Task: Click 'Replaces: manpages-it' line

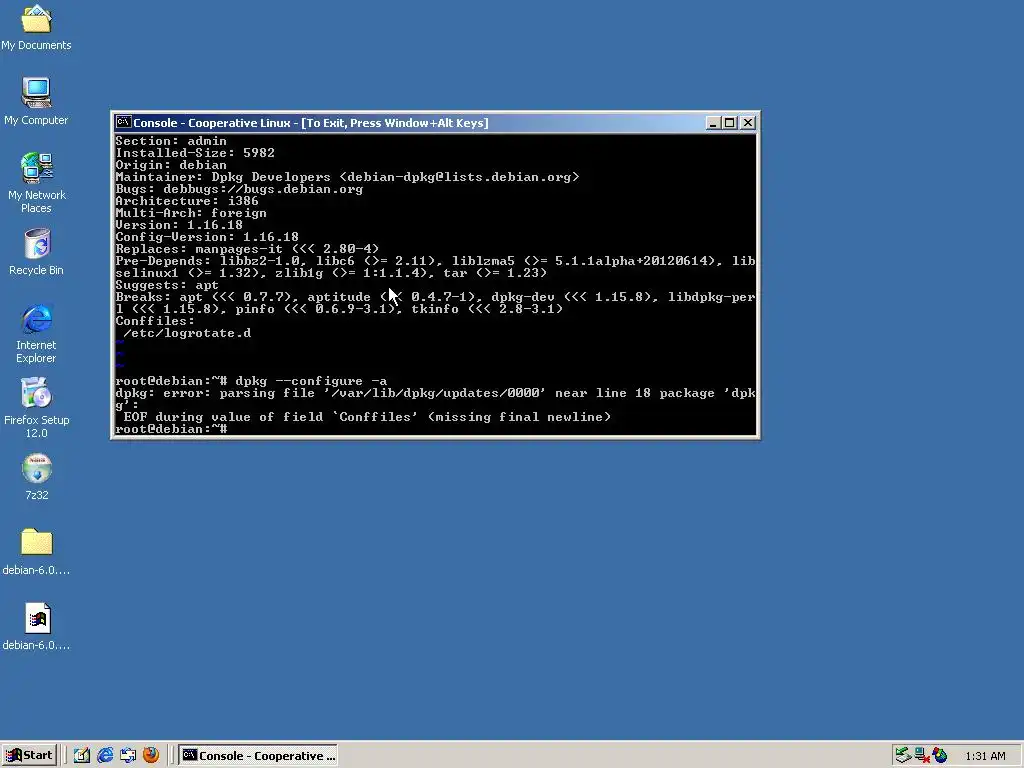Action: pos(247,249)
